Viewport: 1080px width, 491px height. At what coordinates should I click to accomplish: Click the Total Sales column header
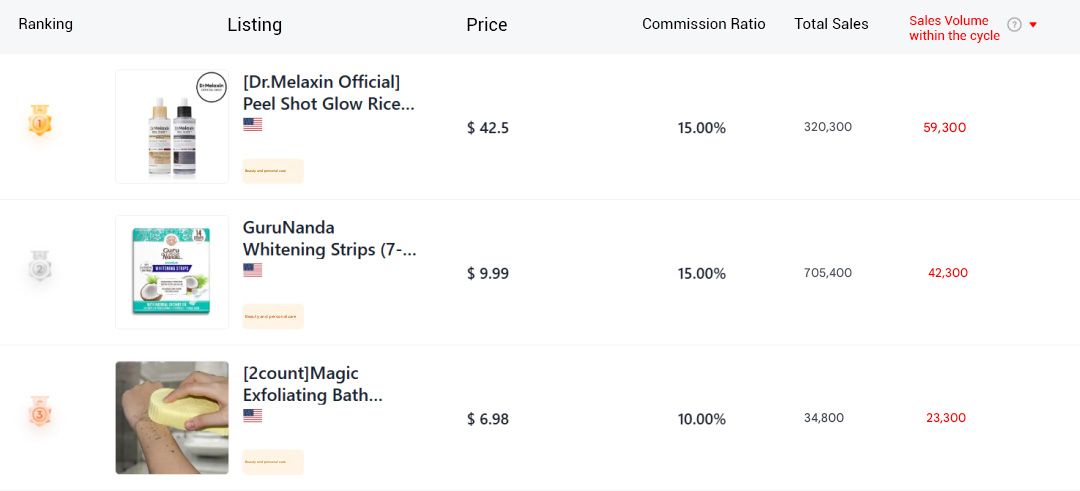click(x=831, y=24)
